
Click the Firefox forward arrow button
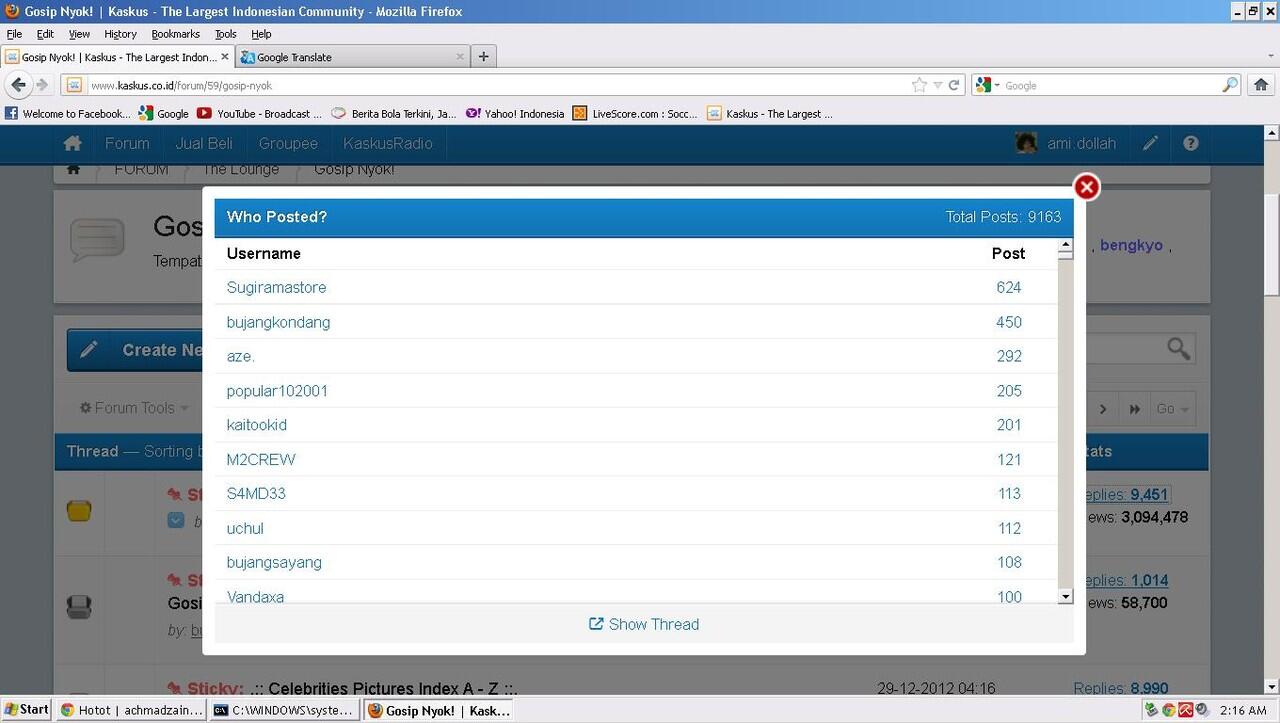pos(43,85)
